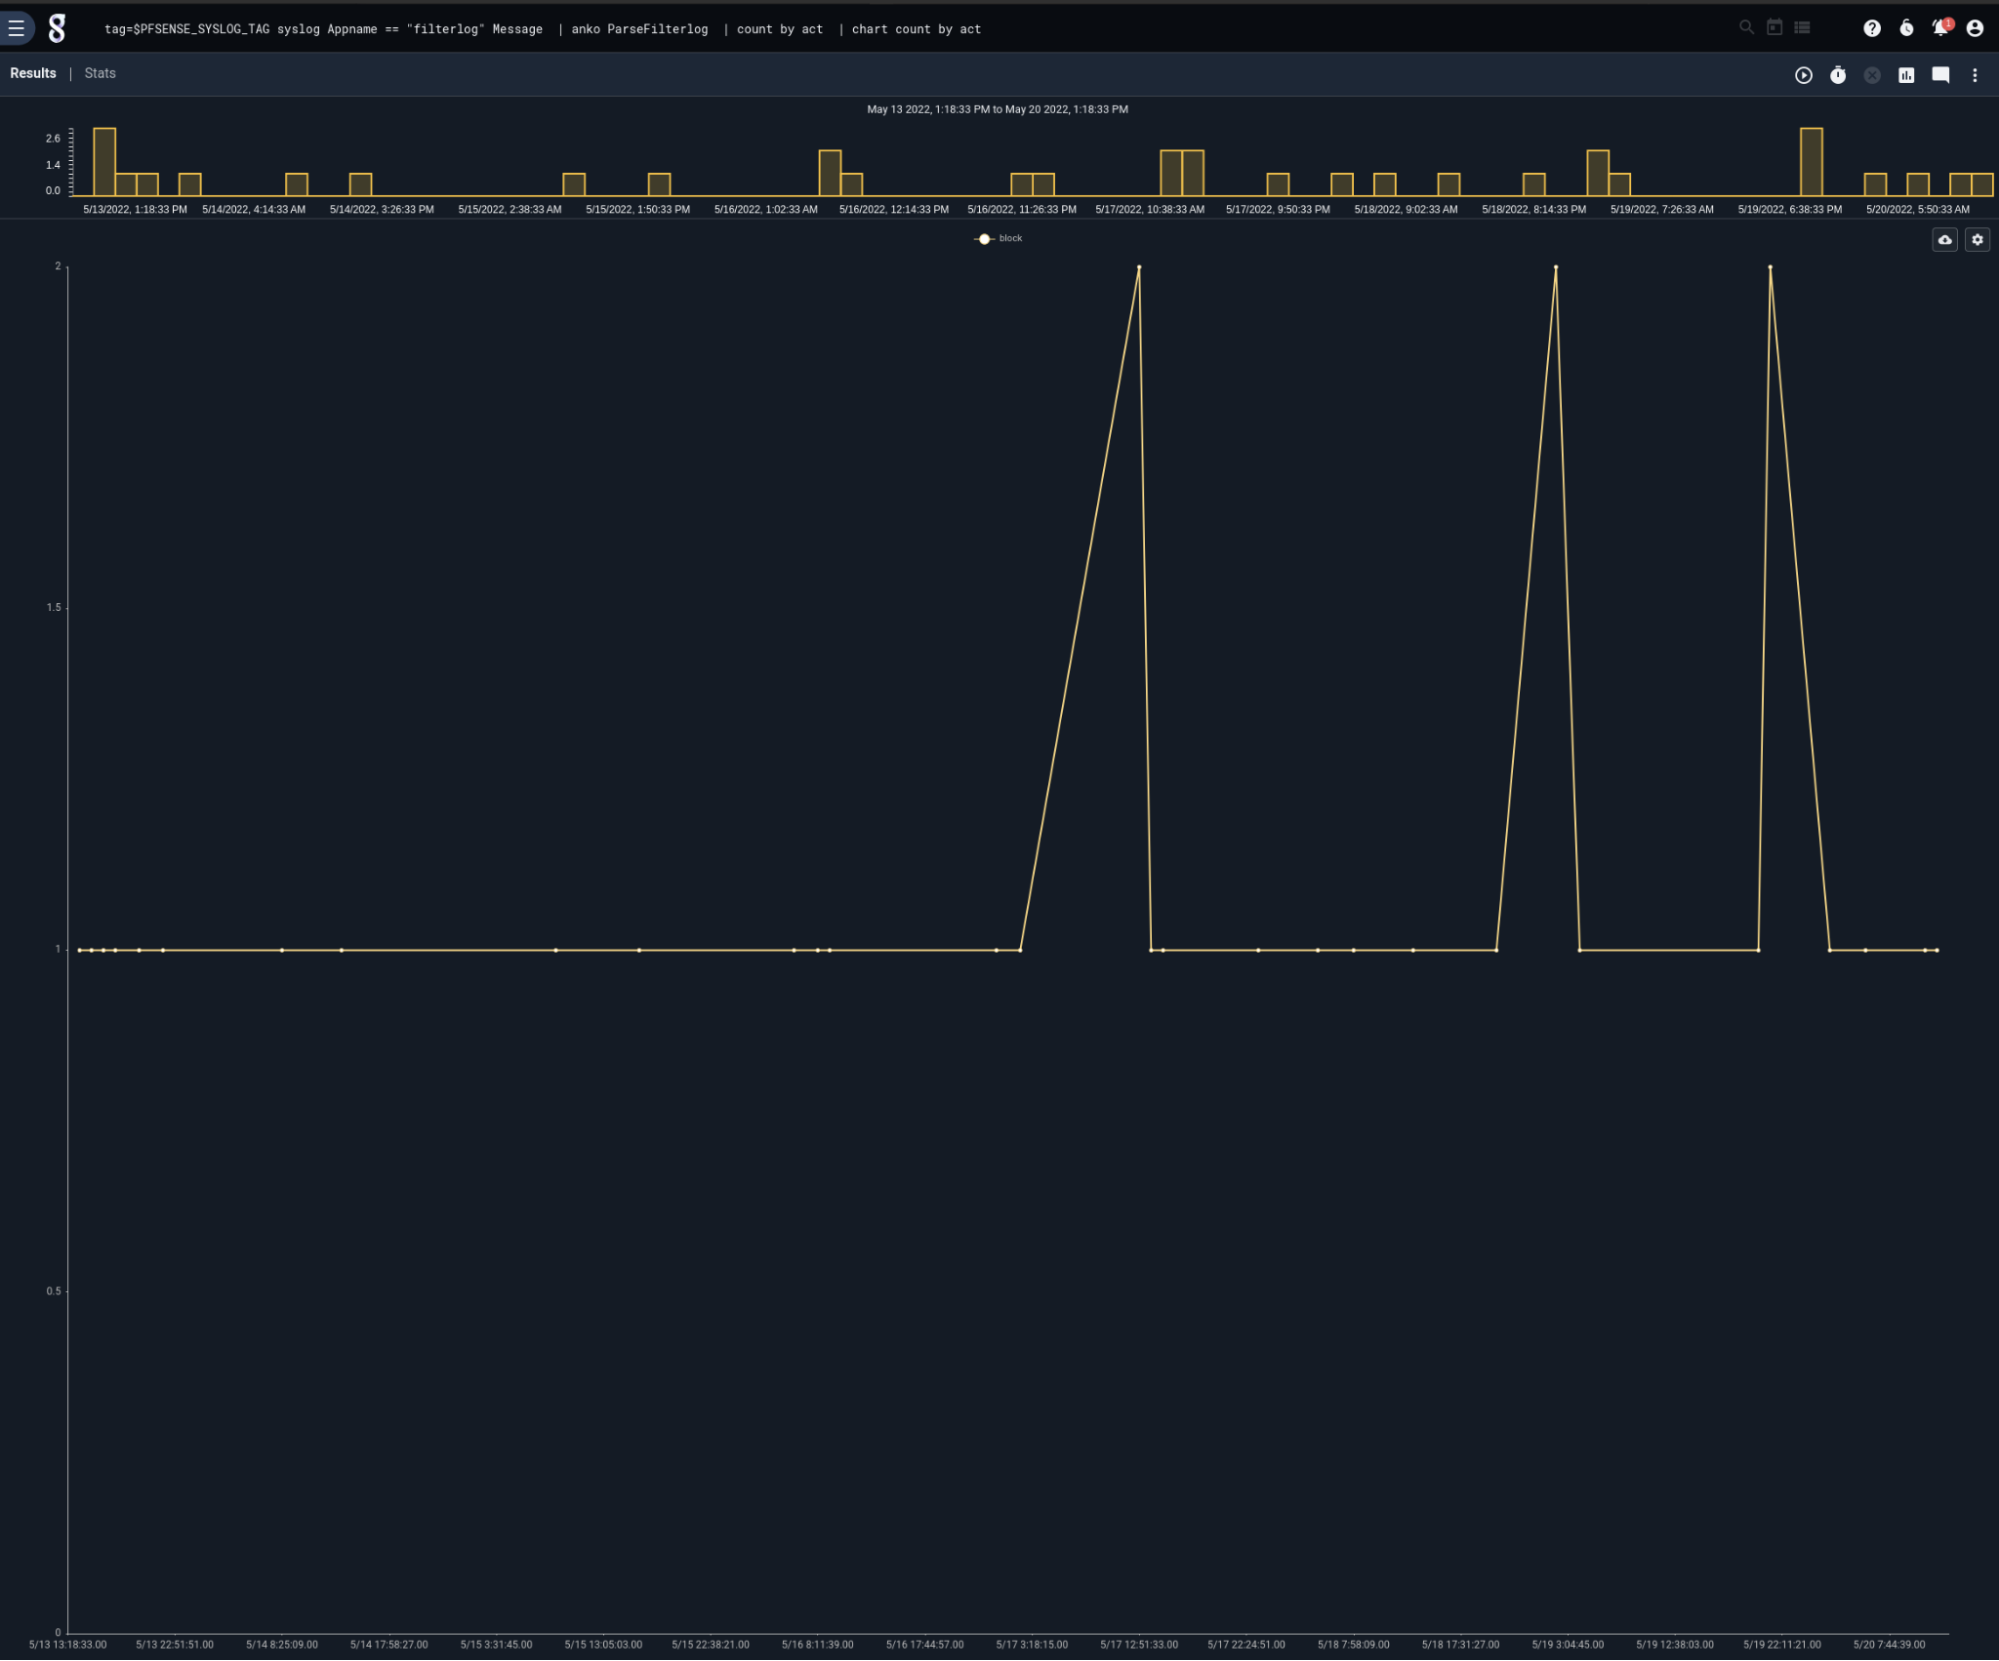This screenshot has width=1999, height=1661.
Task: Click chart x-axis label 5/17 12:51:33.00
Action: pos(1139,1645)
